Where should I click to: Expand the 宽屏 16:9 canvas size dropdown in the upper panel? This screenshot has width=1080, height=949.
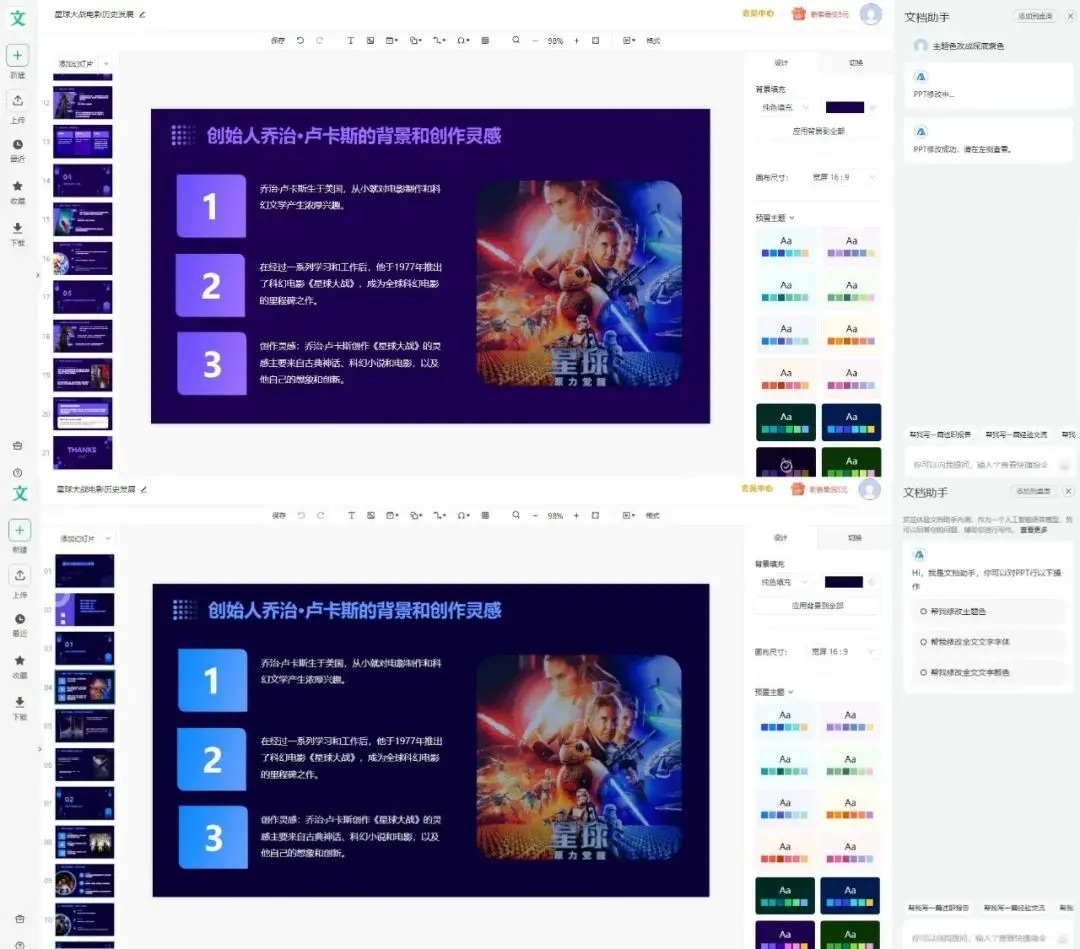tap(844, 178)
